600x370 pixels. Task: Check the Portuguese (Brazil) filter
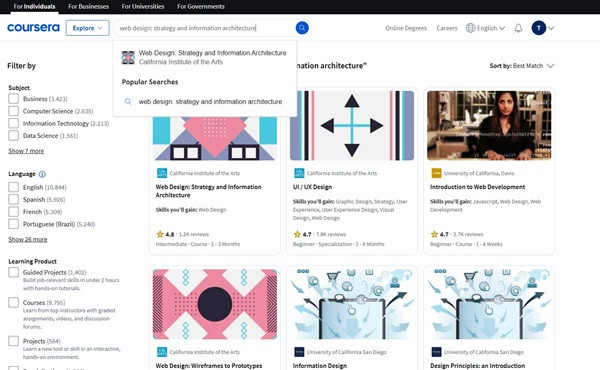[x=13, y=224]
